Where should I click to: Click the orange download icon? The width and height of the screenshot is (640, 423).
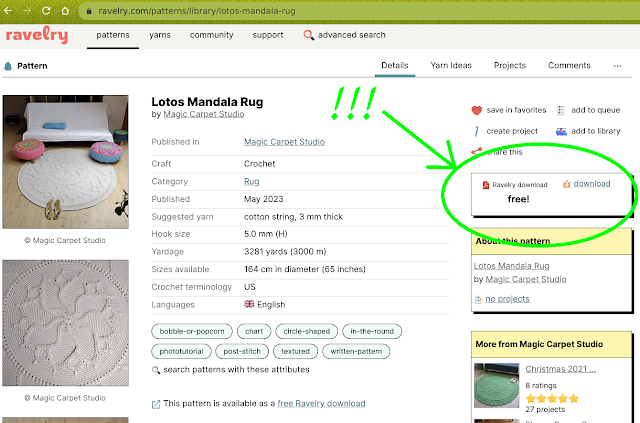pos(566,184)
